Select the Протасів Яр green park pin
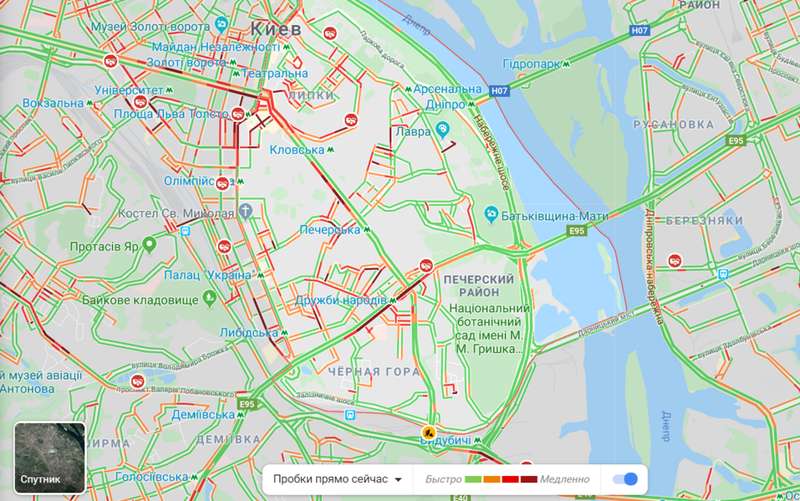Image resolution: width=800 pixels, height=501 pixels. click(149, 245)
